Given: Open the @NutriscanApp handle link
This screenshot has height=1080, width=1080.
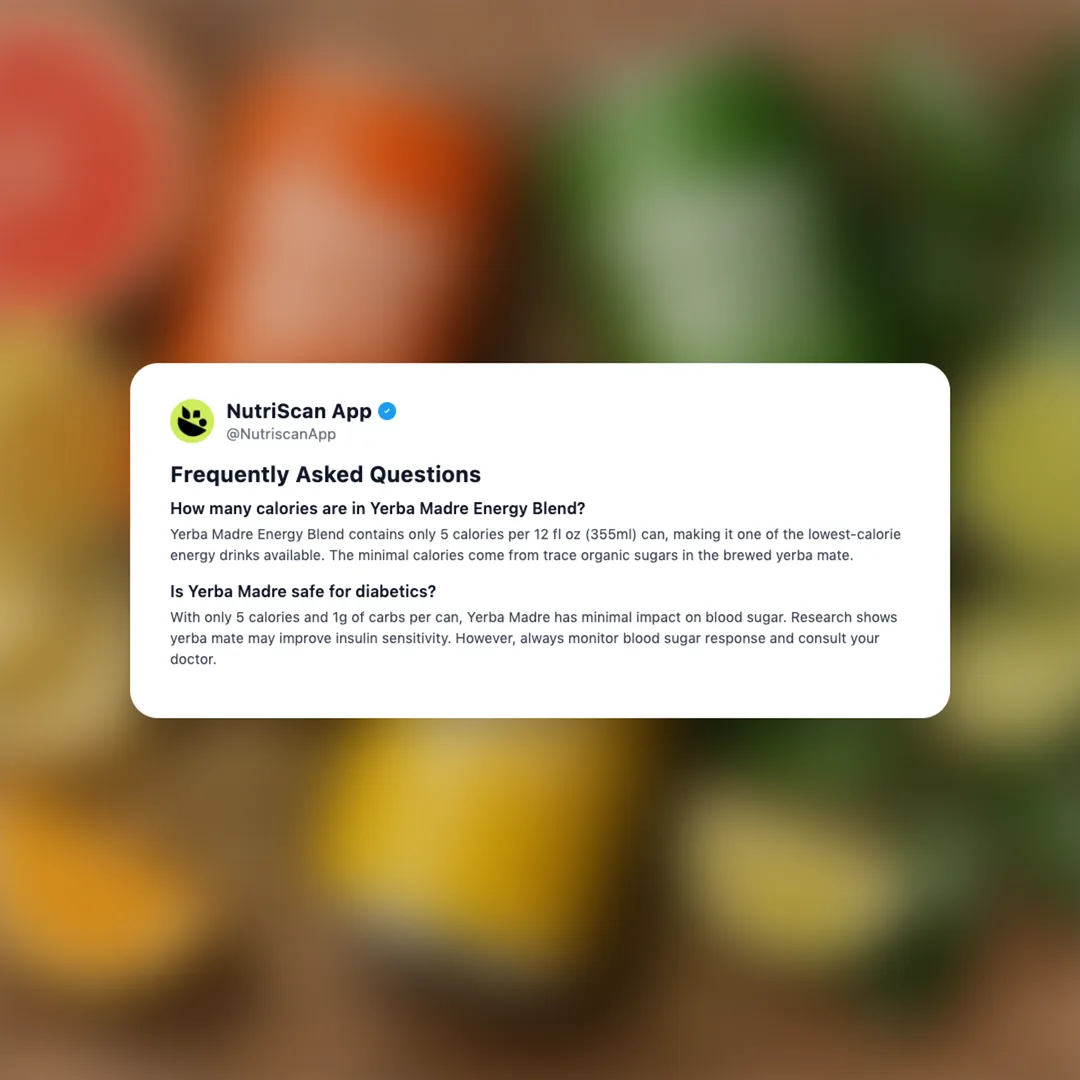Looking at the screenshot, I should click(281, 434).
